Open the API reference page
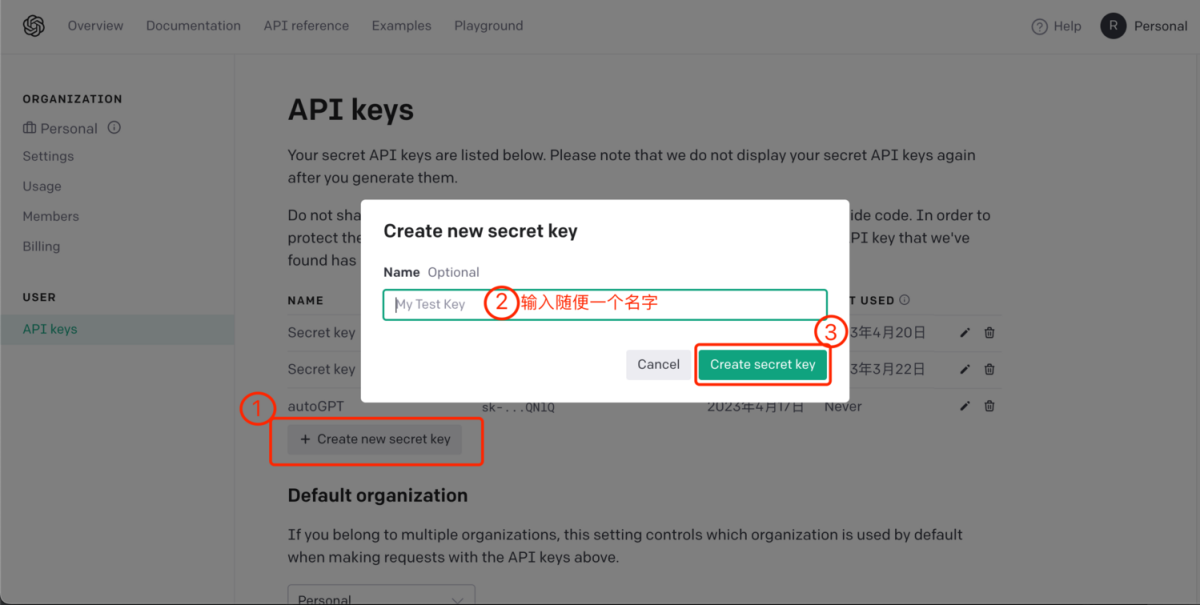Image resolution: width=1200 pixels, height=605 pixels. [306, 26]
